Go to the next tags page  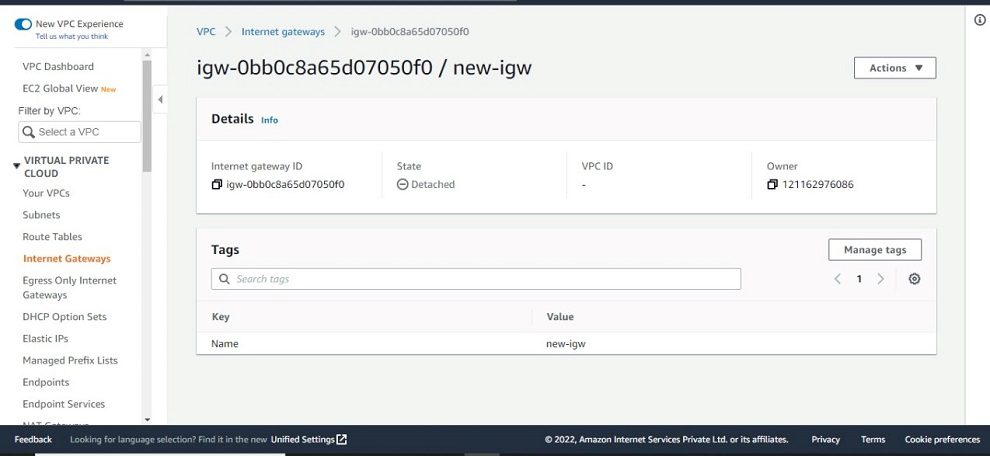click(x=881, y=279)
